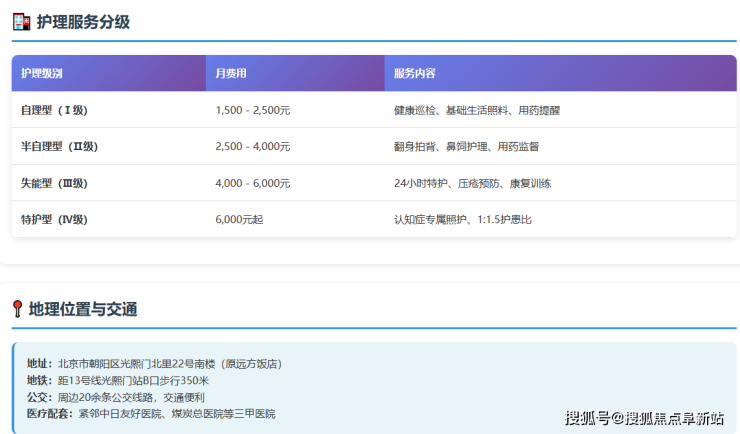Click the 半自理型（II级）row label

59,146
